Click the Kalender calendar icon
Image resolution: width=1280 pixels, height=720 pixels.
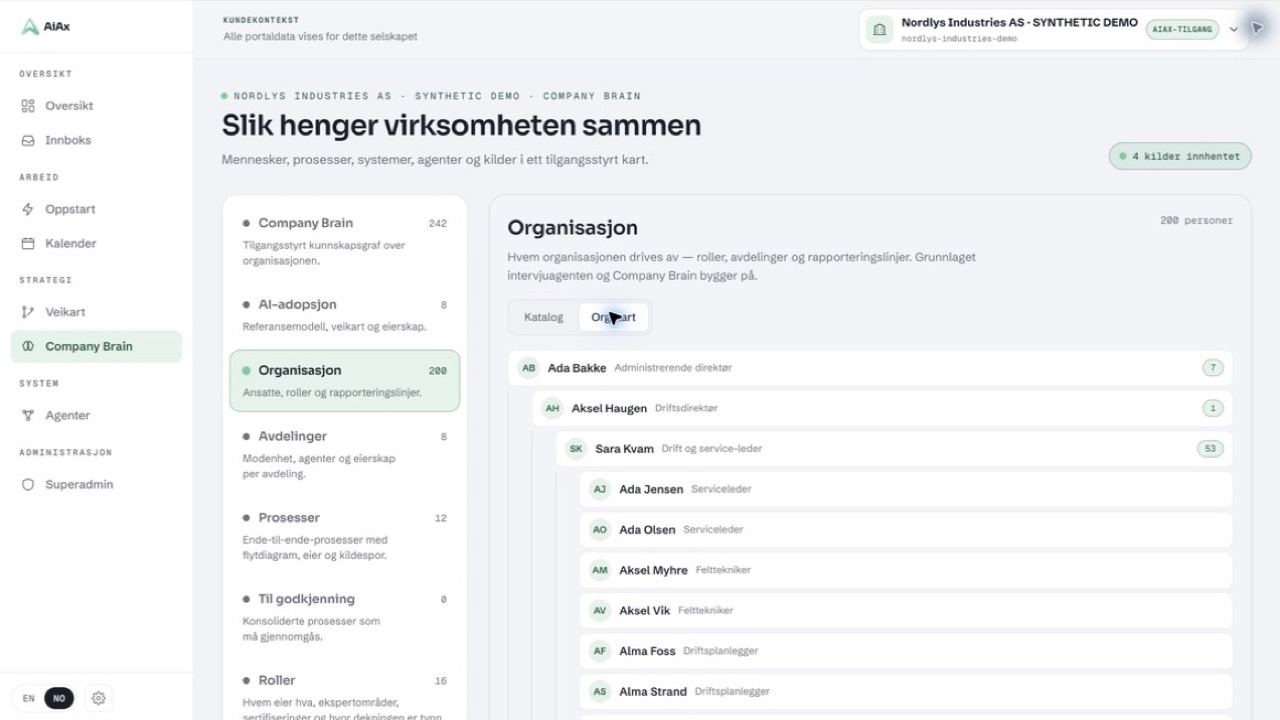(x=28, y=244)
